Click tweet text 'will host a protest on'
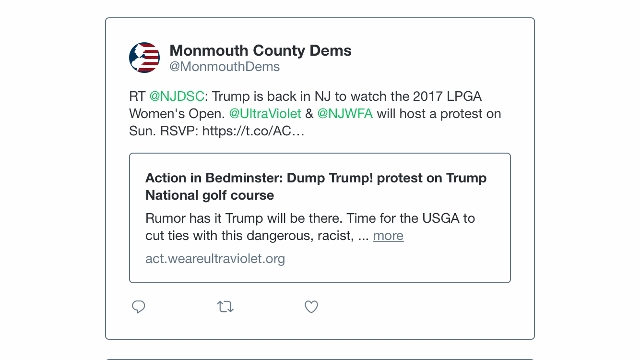The width and height of the screenshot is (640, 360). click(x=439, y=113)
